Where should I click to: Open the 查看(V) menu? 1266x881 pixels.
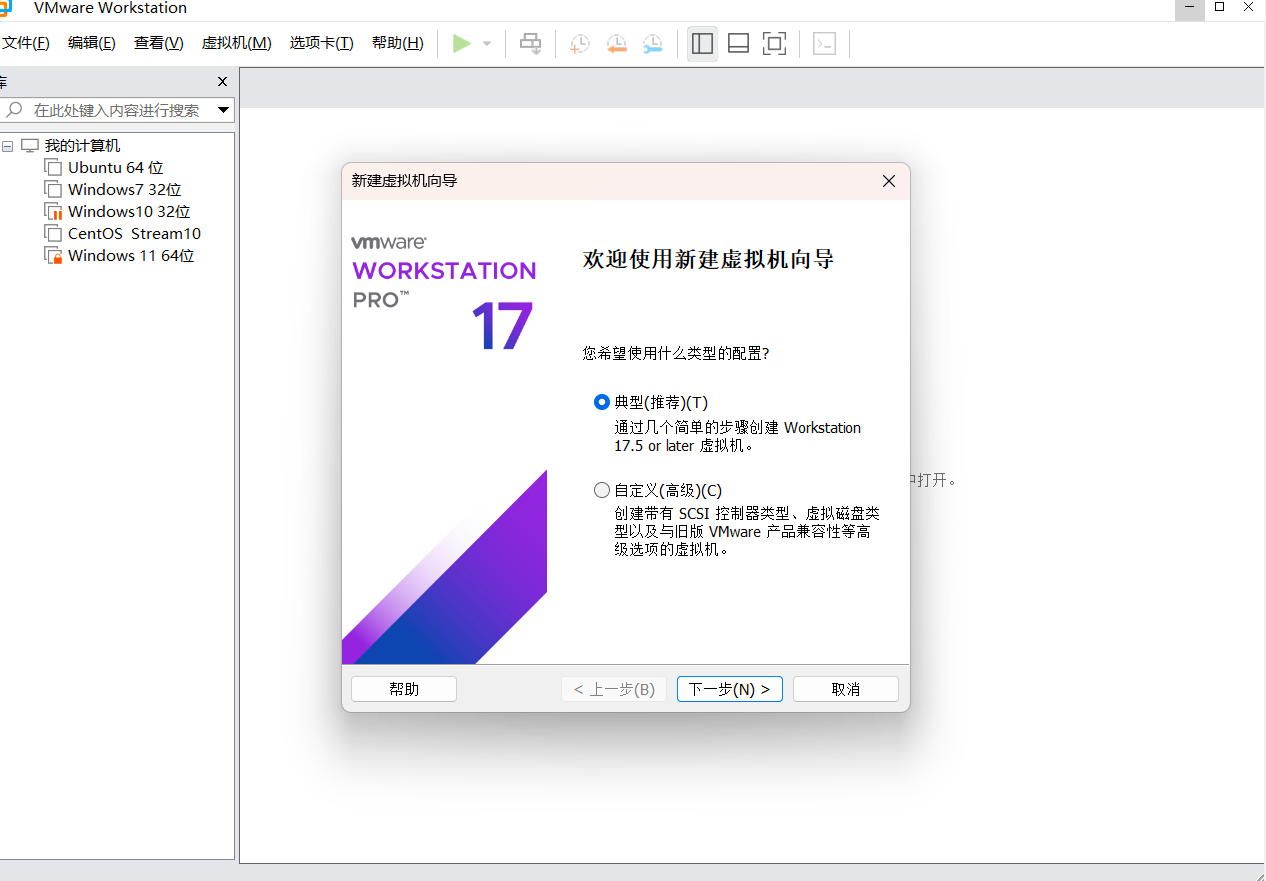[159, 43]
